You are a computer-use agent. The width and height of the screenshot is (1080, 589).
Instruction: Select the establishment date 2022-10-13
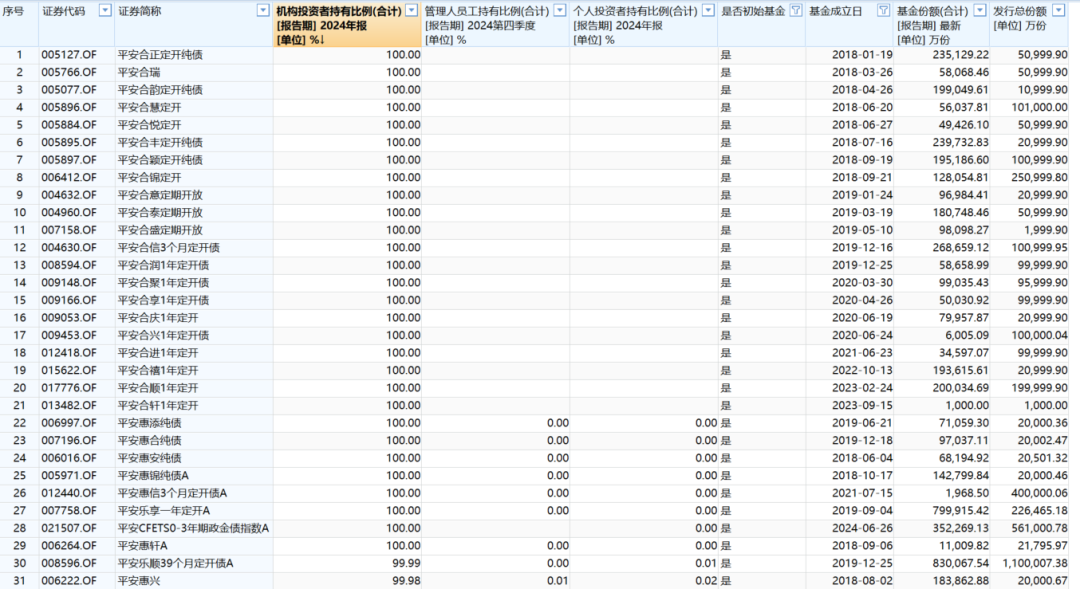[x=862, y=371]
